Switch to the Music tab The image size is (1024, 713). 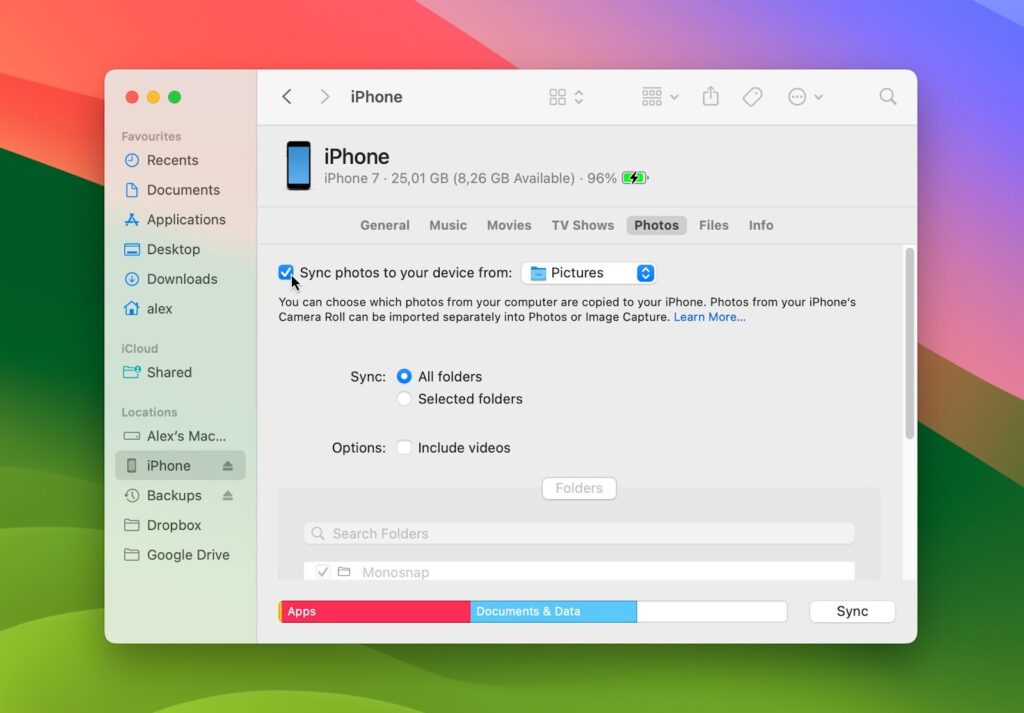447,225
